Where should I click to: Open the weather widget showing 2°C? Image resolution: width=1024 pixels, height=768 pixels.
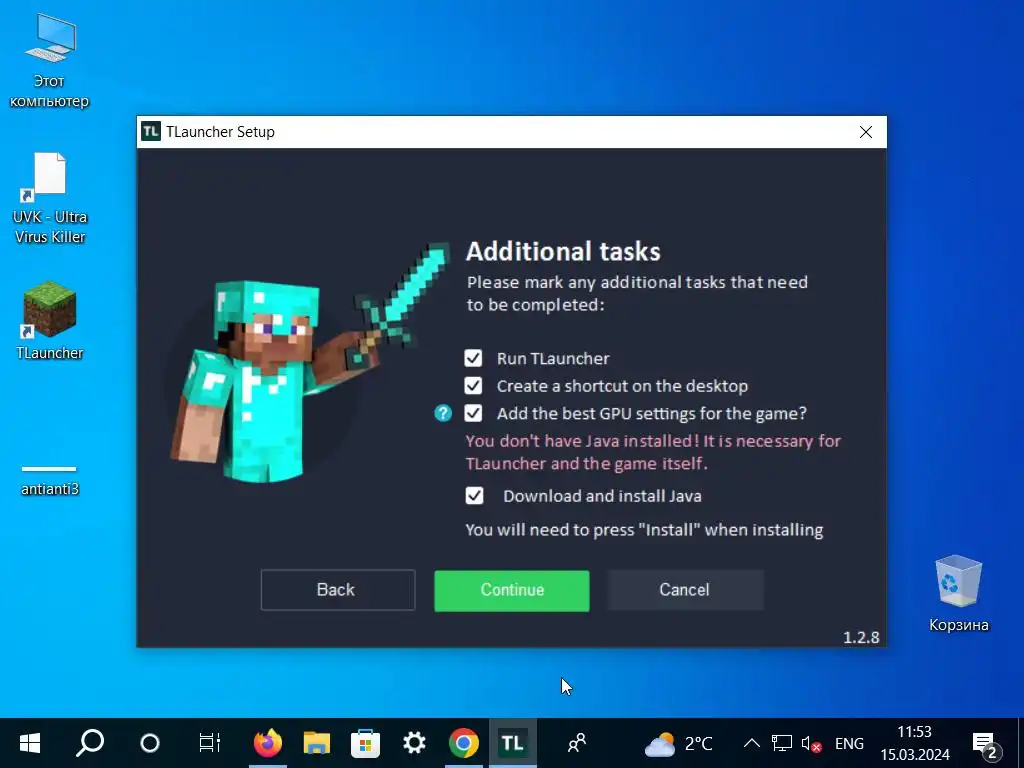[x=679, y=743]
